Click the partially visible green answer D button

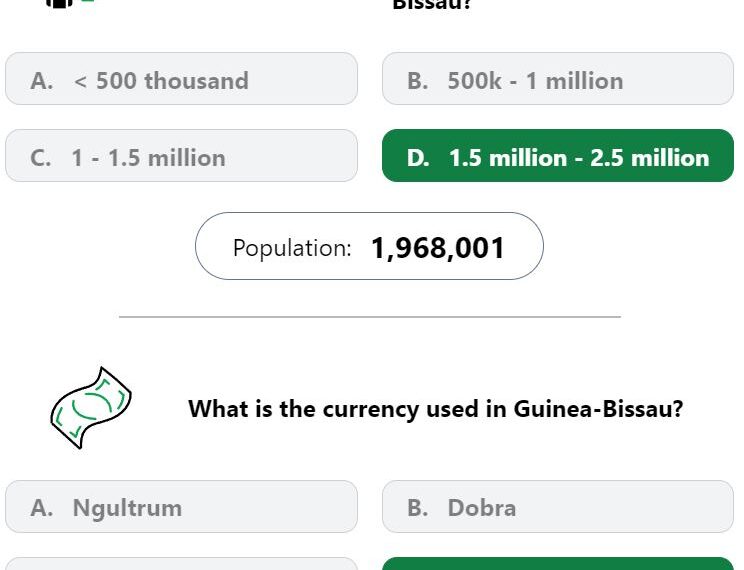pos(558,564)
